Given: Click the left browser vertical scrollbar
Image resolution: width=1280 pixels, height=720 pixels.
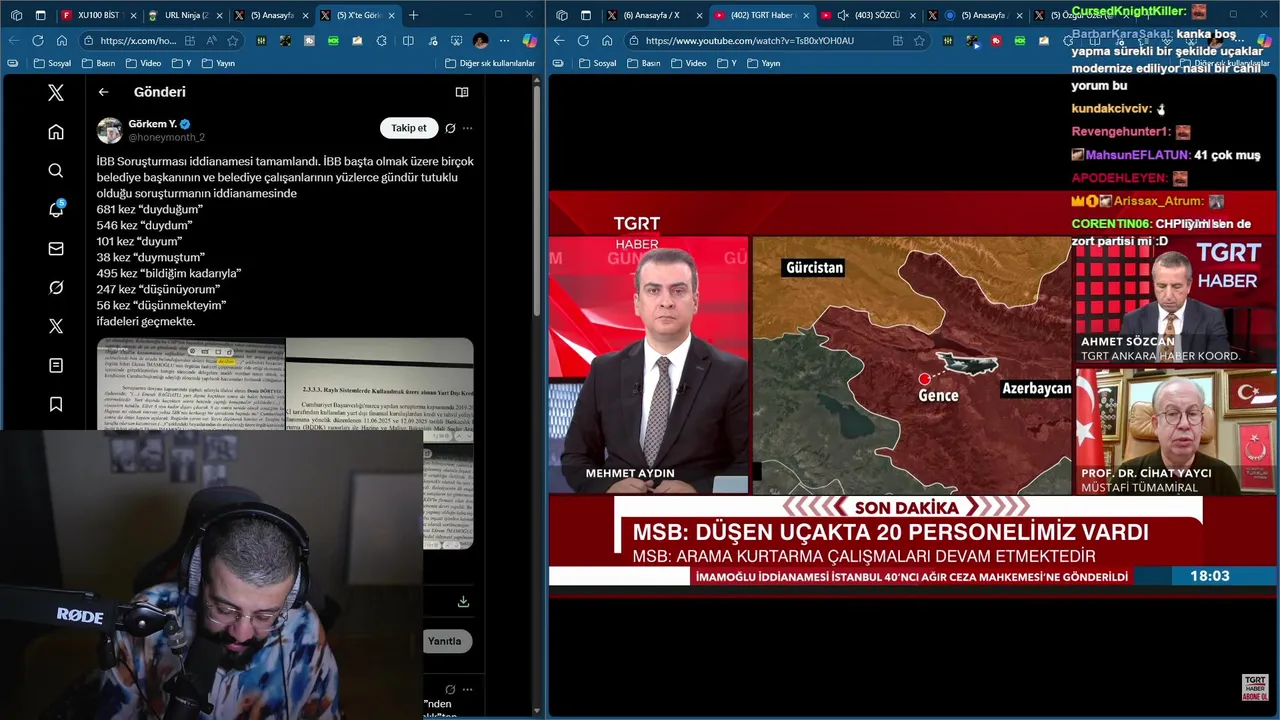Looking at the screenshot, I should 537,200.
